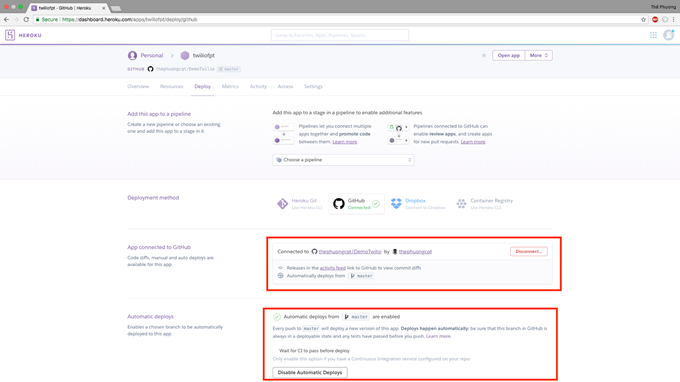This screenshot has width=680, height=382.
Task: Click master badge after Automatically deploys from
Action: tap(361, 276)
